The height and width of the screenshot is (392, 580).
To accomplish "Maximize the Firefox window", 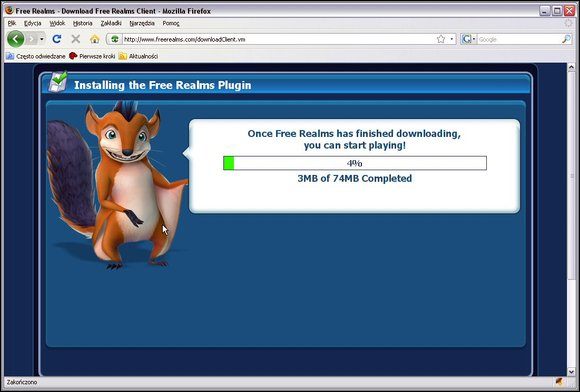I will coord(557,11).
